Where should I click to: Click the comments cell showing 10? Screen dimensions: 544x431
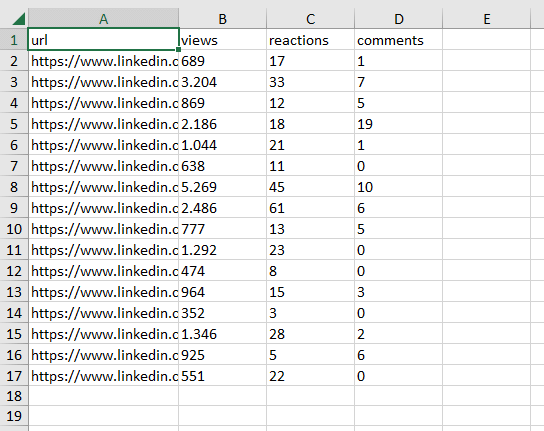(399, 187)
